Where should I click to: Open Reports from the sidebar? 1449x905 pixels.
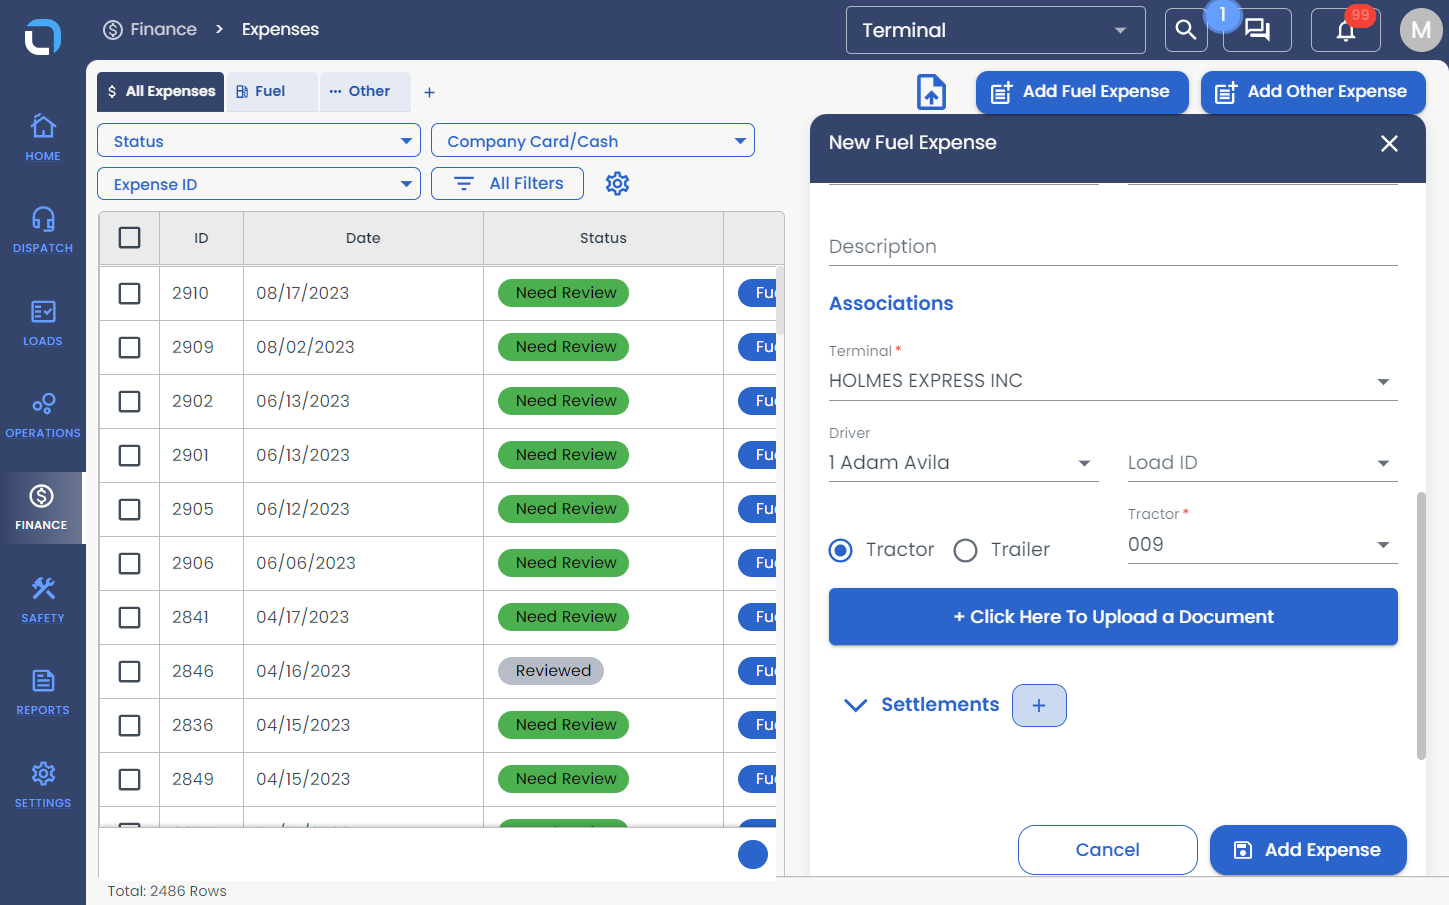[43, 692]
